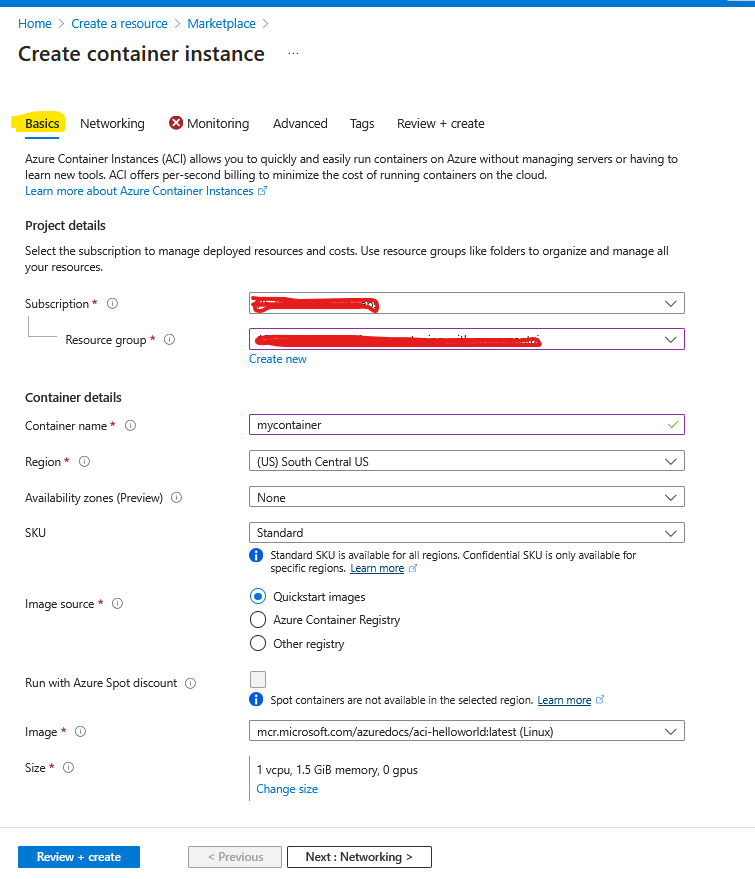The image size is (755, 879).
Task: Toggle Run with Azure Spot discount checkbox
Action: coord(258,679)
